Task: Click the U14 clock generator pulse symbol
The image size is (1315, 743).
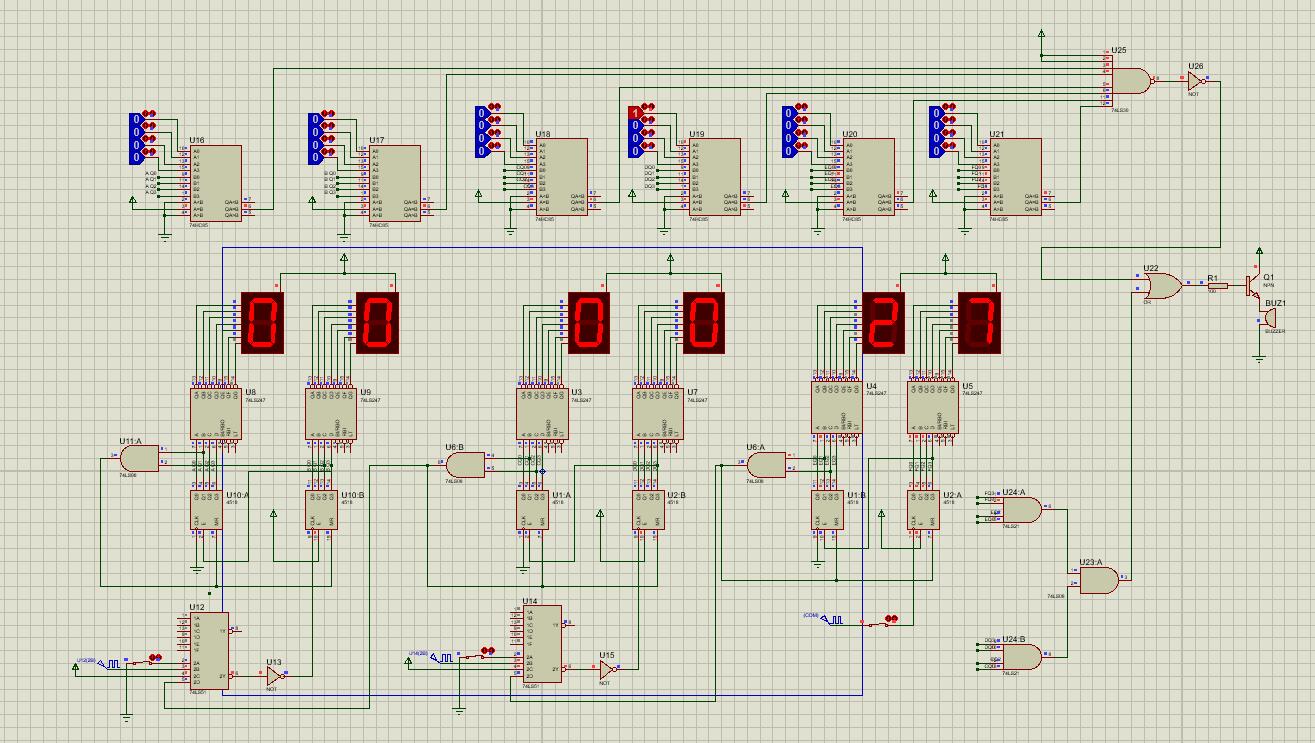Action: coord(441,657)
